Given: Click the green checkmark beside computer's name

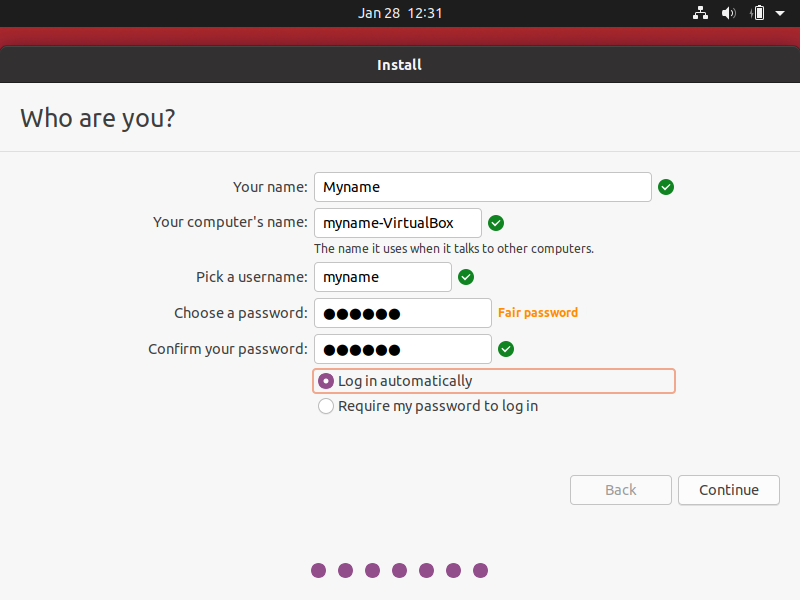Looking at the screenshot, I should tap(496, 223).
